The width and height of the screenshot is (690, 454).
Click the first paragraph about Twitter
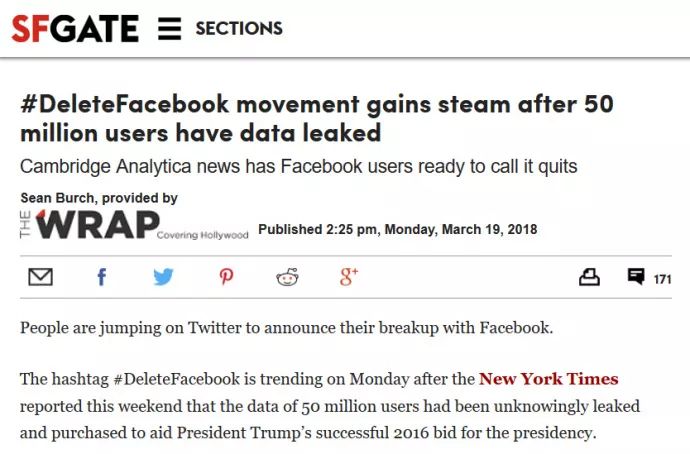pos(286,328)
